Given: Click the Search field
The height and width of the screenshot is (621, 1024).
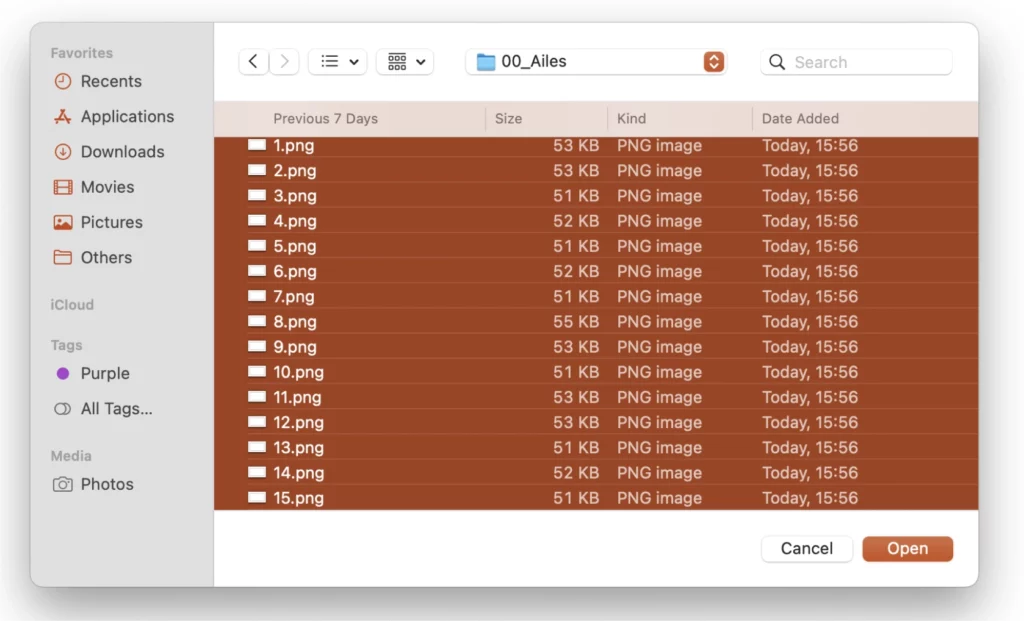Looking at the screenshot, I should 856,62.
